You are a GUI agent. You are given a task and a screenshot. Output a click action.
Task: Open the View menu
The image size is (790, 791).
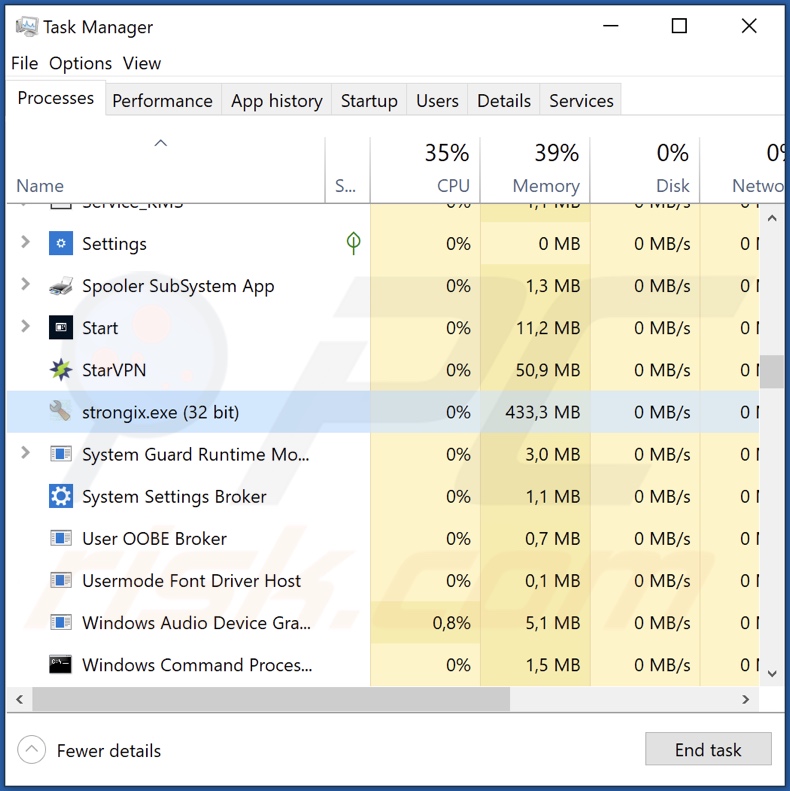coord(142,64)
